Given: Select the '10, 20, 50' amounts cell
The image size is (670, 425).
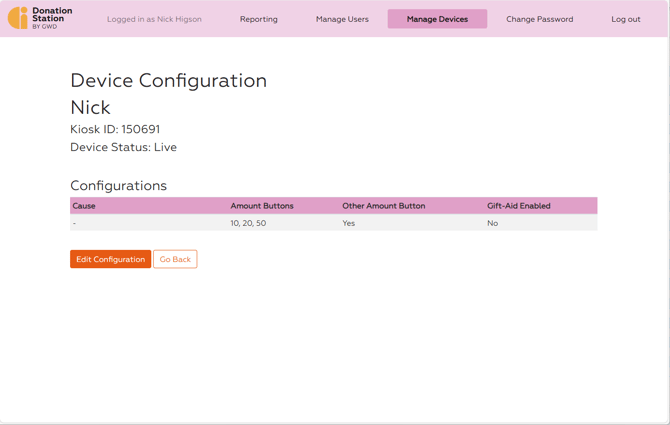Looking at the screenshot, I should pos(248,223).
